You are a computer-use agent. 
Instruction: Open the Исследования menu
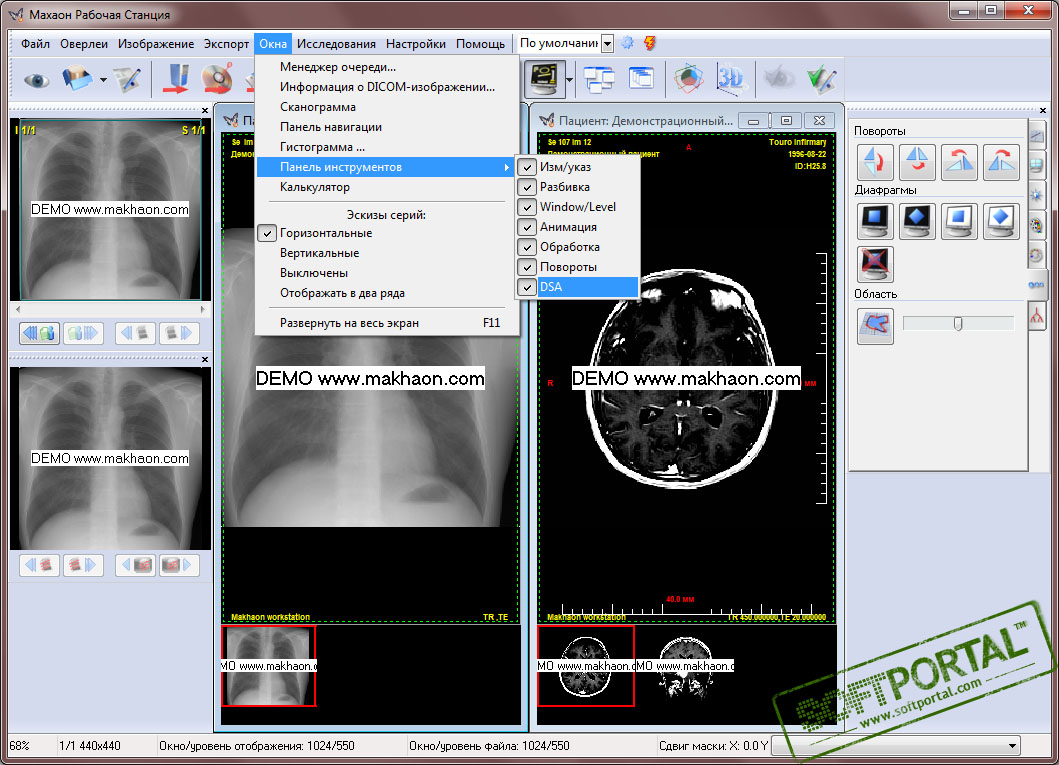click(336, 44)
